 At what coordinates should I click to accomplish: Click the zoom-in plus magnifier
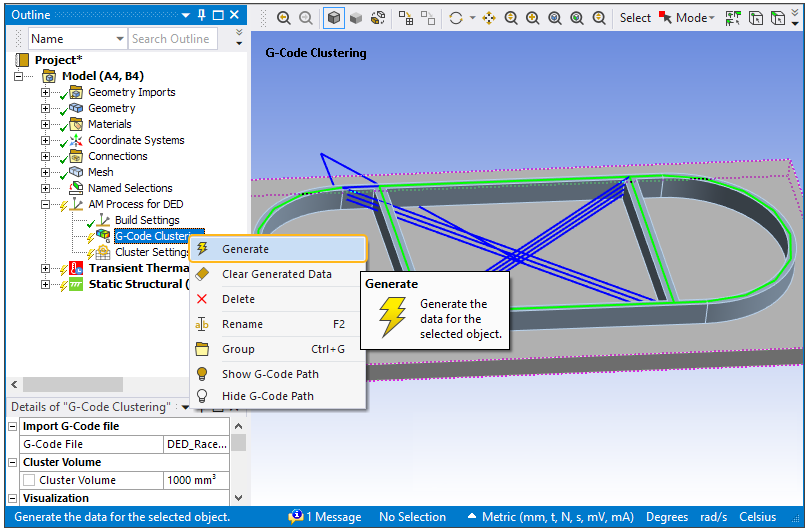(x=533, y=18)
